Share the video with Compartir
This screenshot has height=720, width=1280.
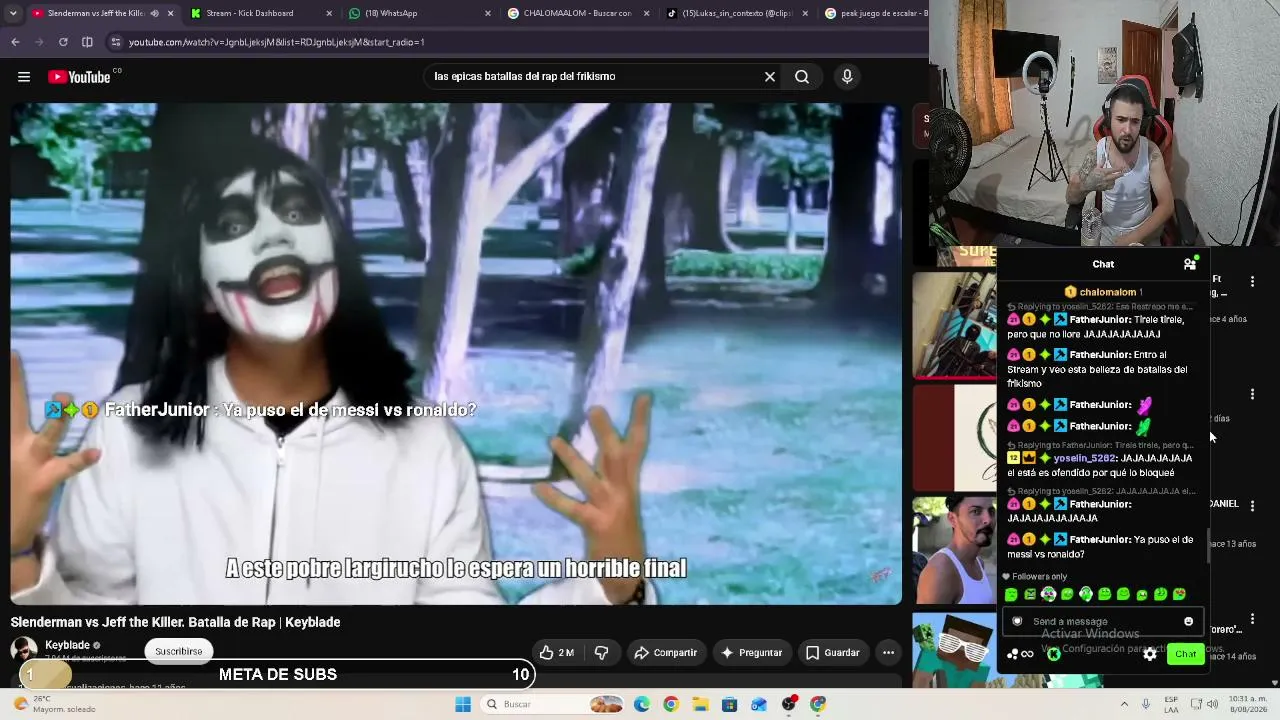click(x=665, y=653)
